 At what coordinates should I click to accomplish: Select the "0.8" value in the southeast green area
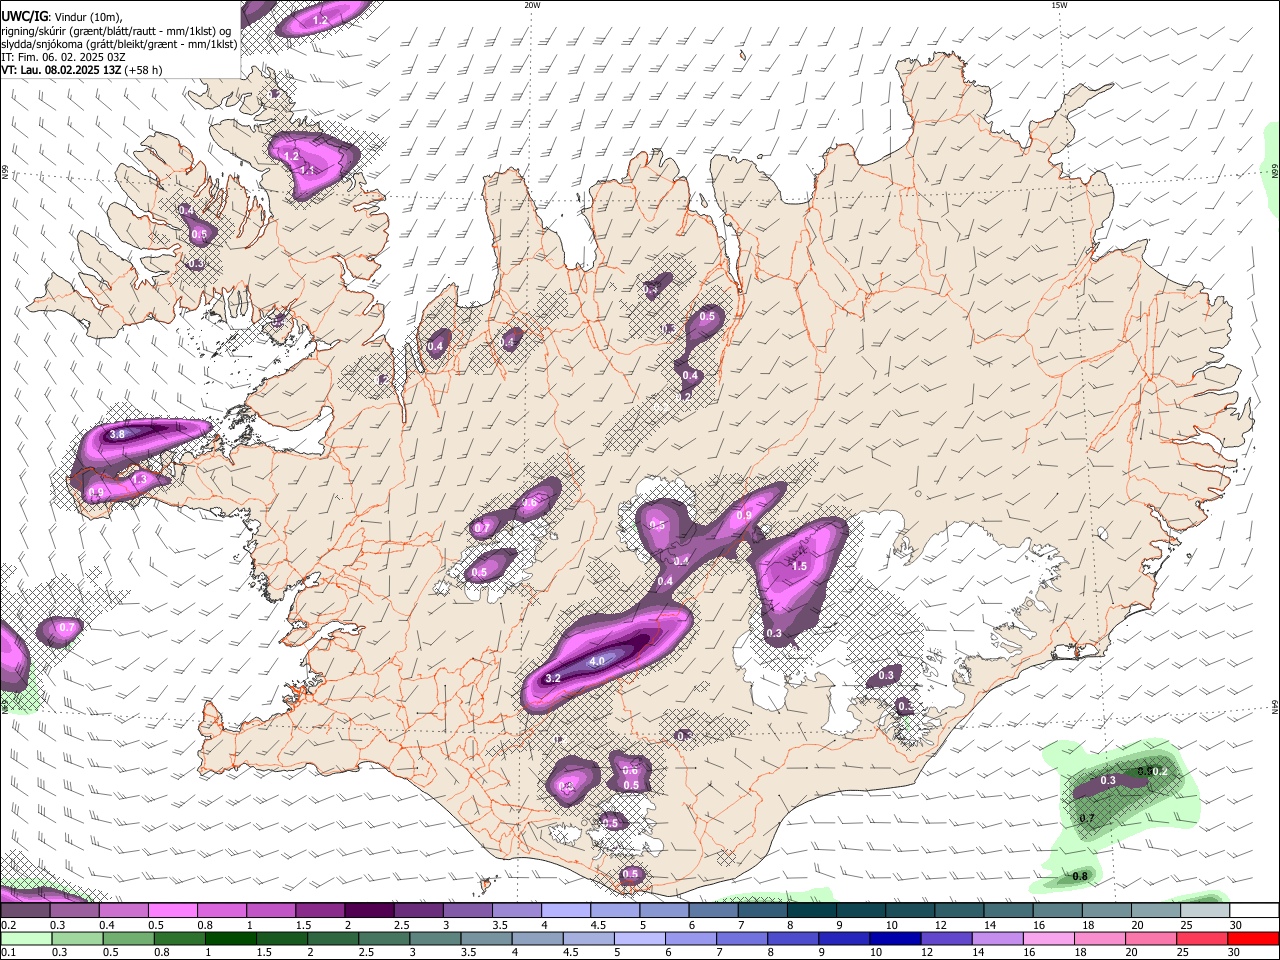point(1080,876)
